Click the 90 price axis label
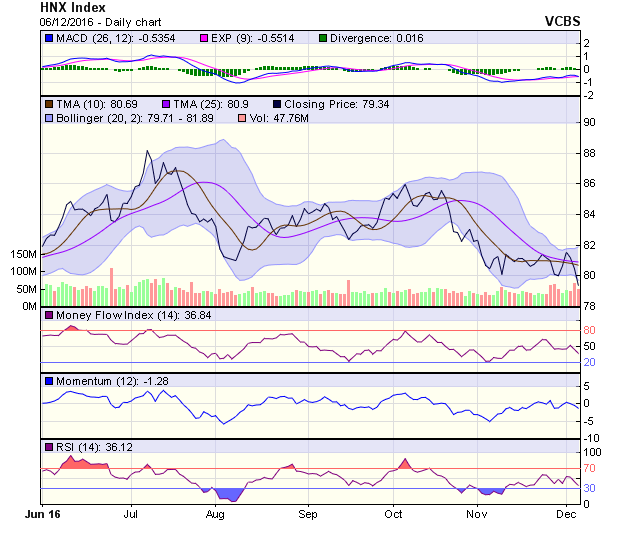 point(589,122)
